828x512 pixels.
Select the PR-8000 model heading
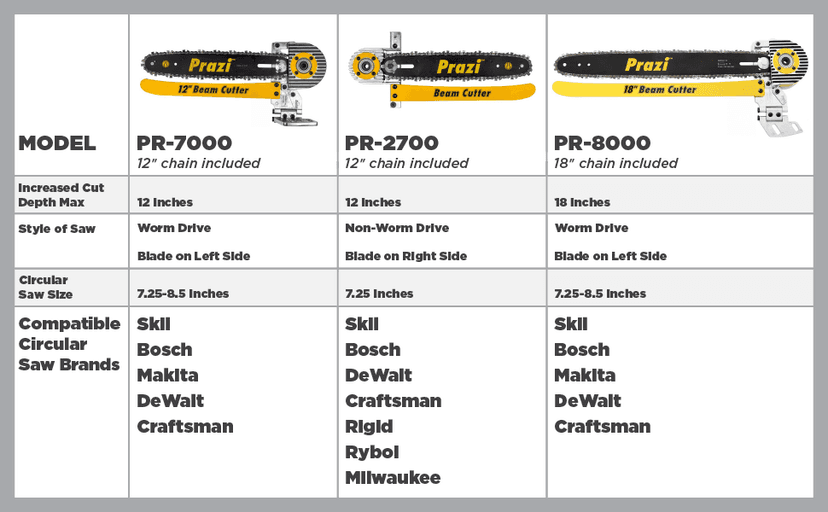[x=602, y=143]
